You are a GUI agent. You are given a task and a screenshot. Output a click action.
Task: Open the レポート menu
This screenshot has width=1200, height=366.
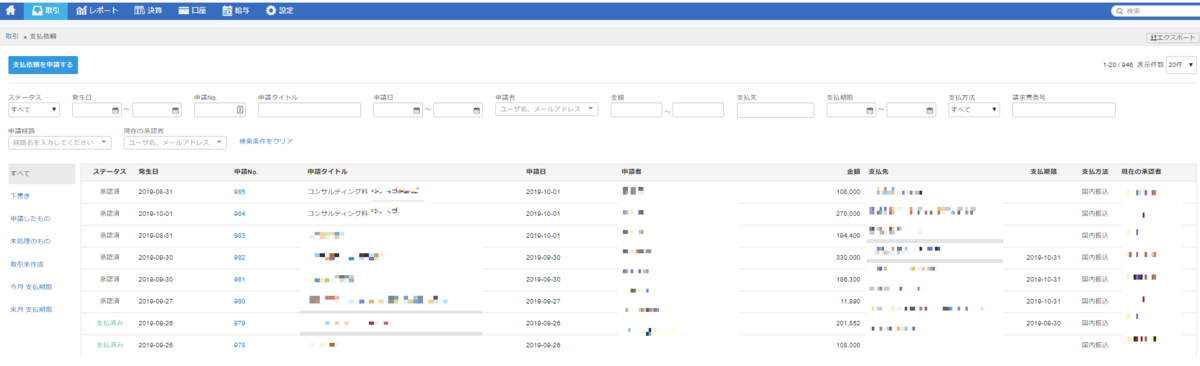[x=96, y=10]
